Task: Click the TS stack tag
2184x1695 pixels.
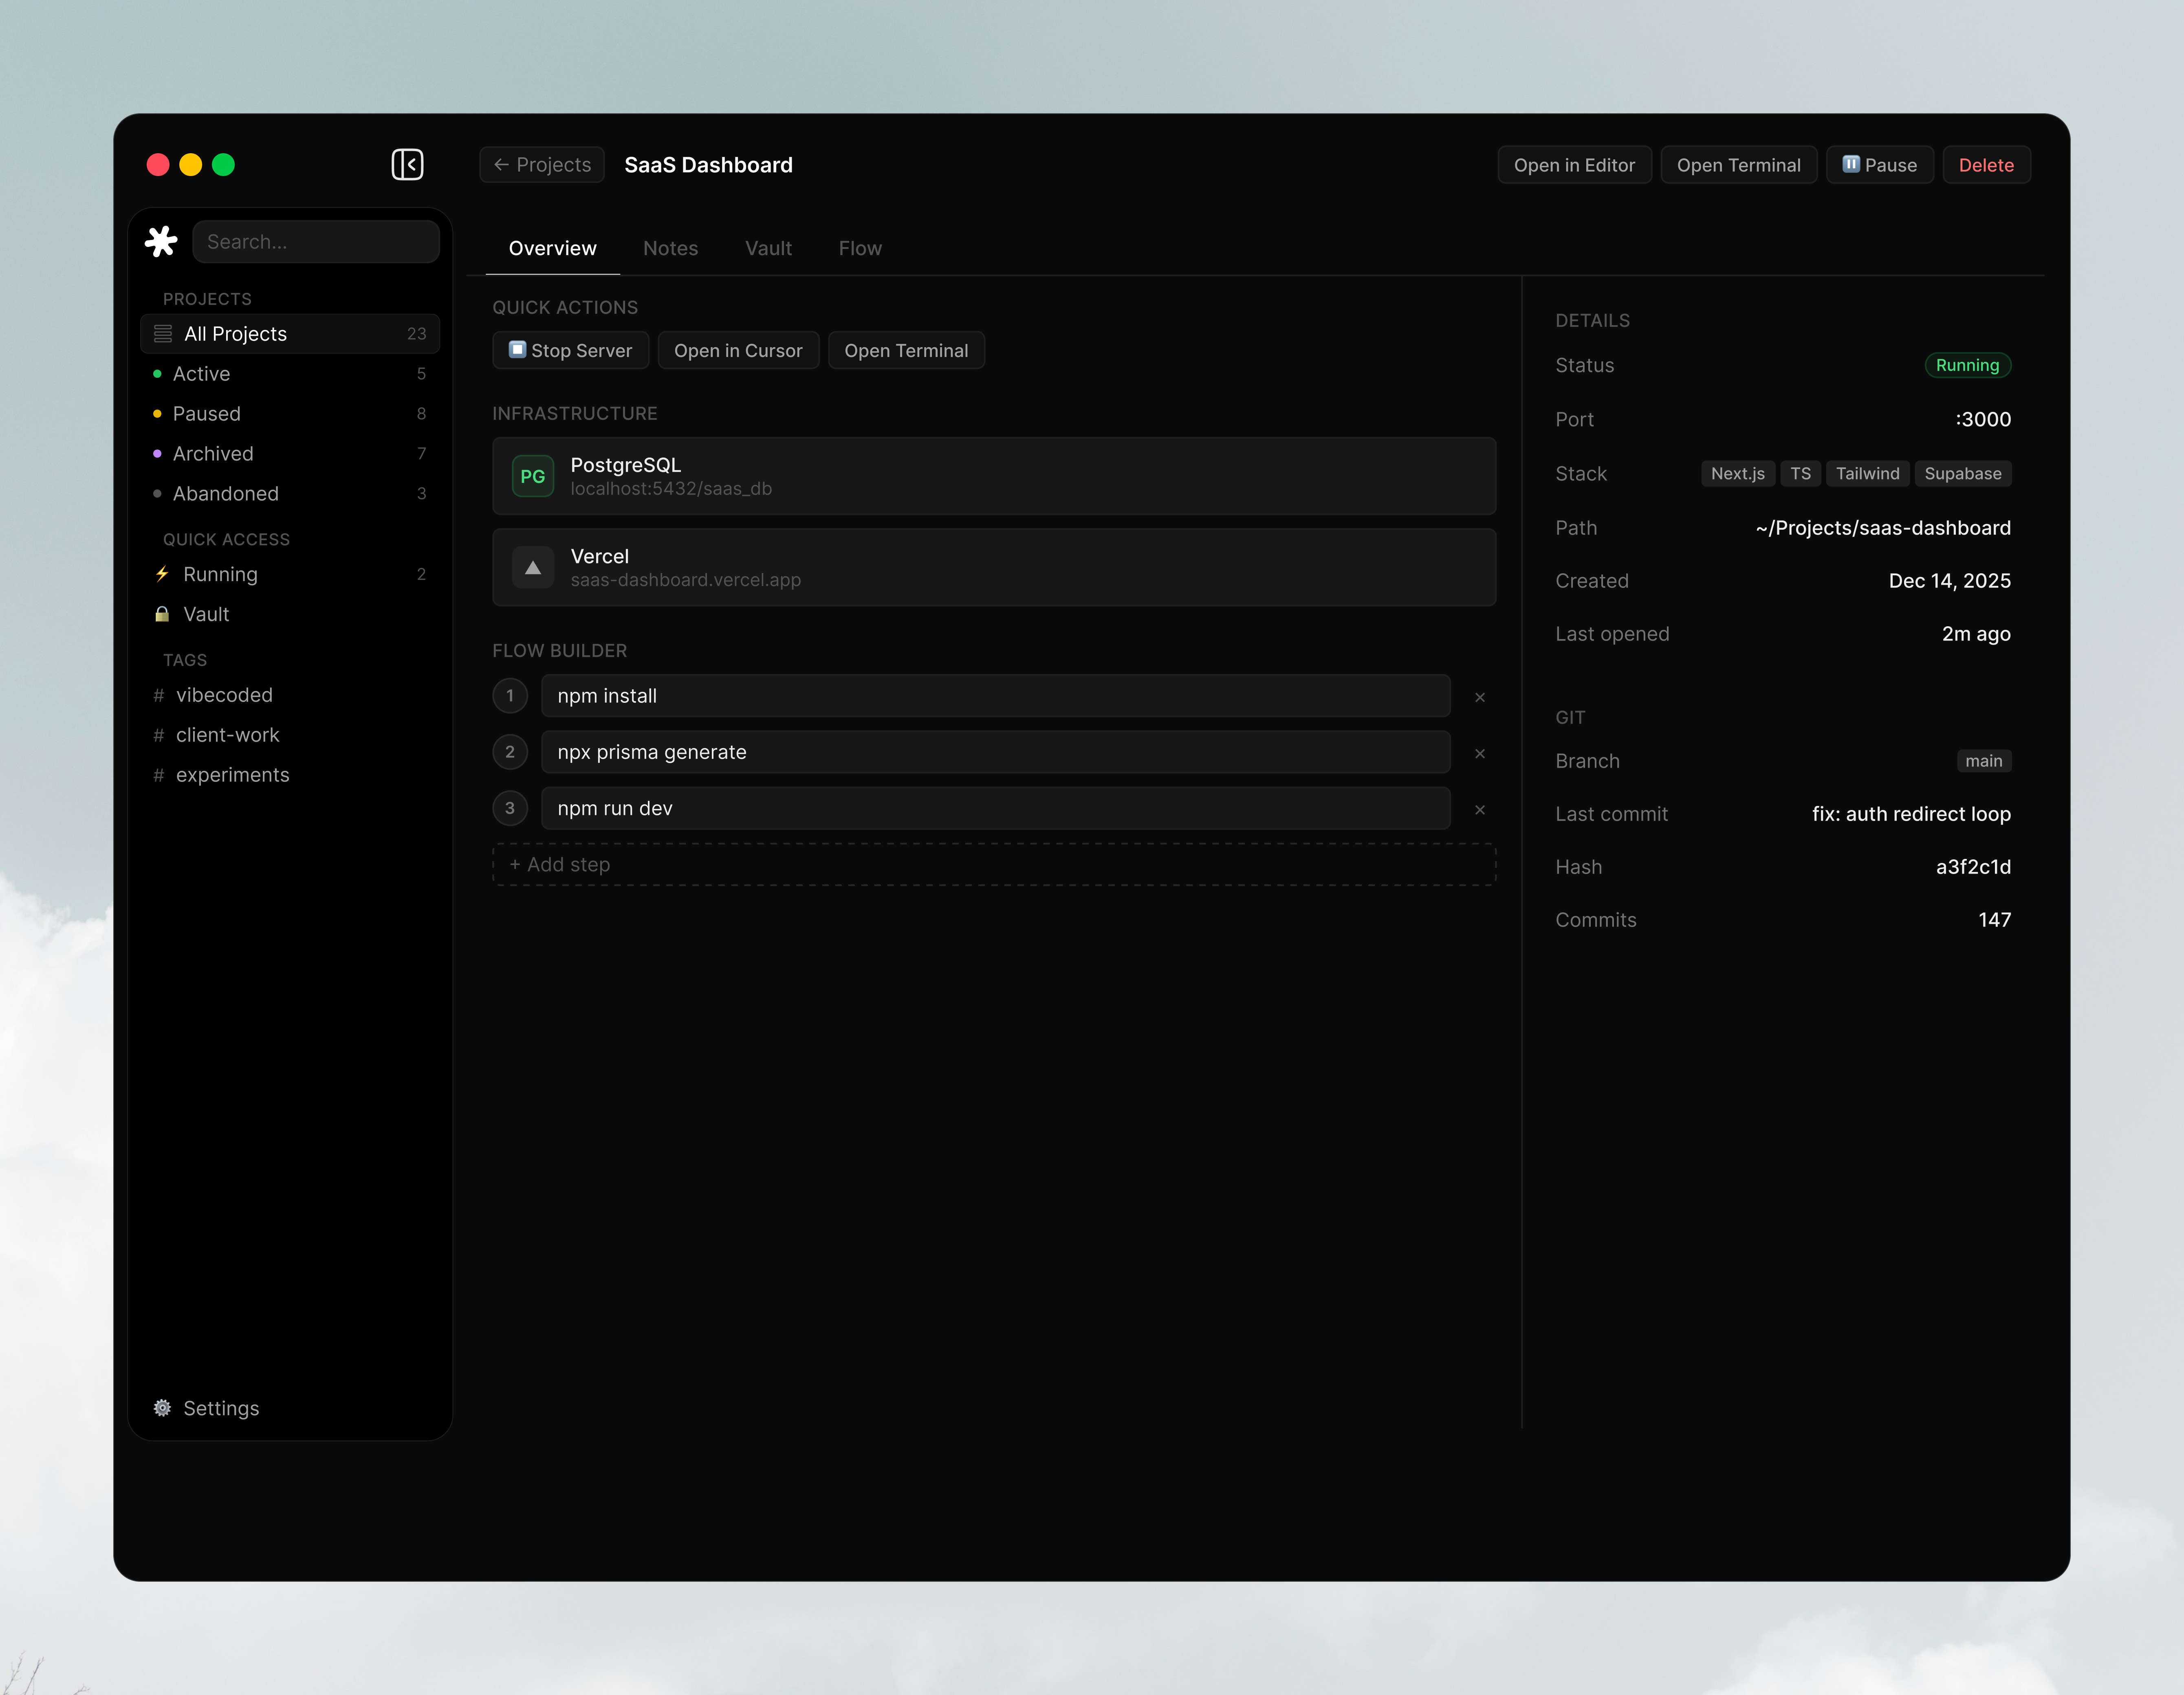Action: (x=1800, y=473)
